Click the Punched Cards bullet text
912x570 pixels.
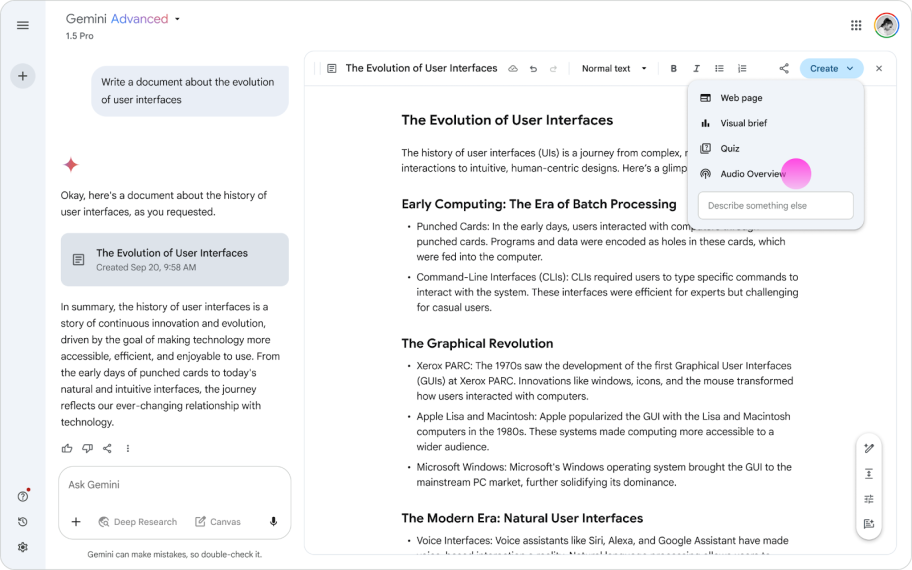601,241
